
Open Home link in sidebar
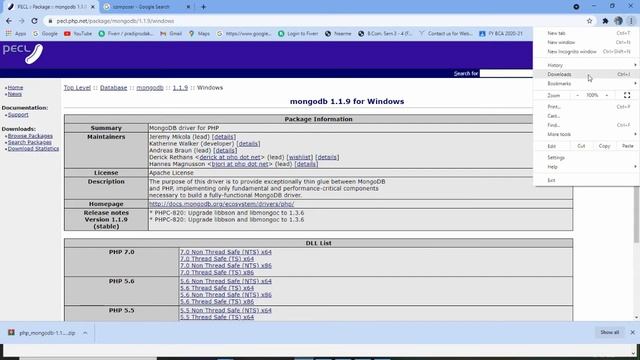coord(16,88)
